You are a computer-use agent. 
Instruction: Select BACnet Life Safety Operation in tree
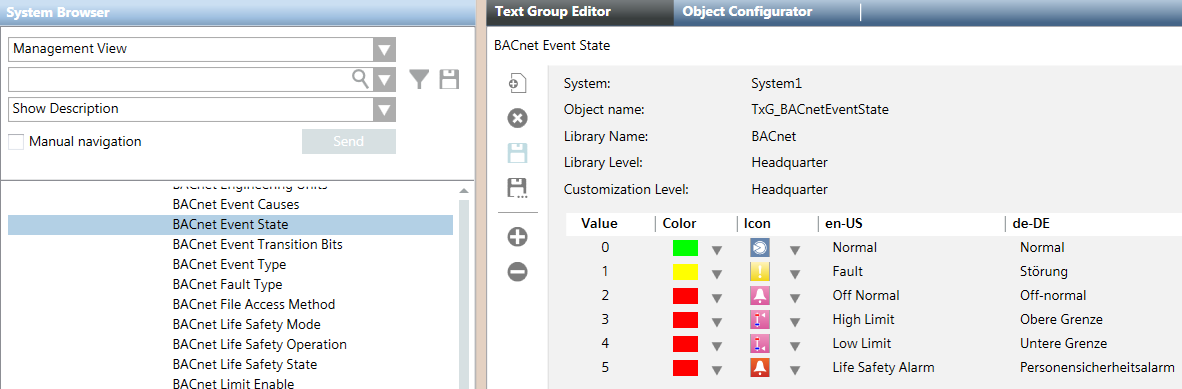259,345
